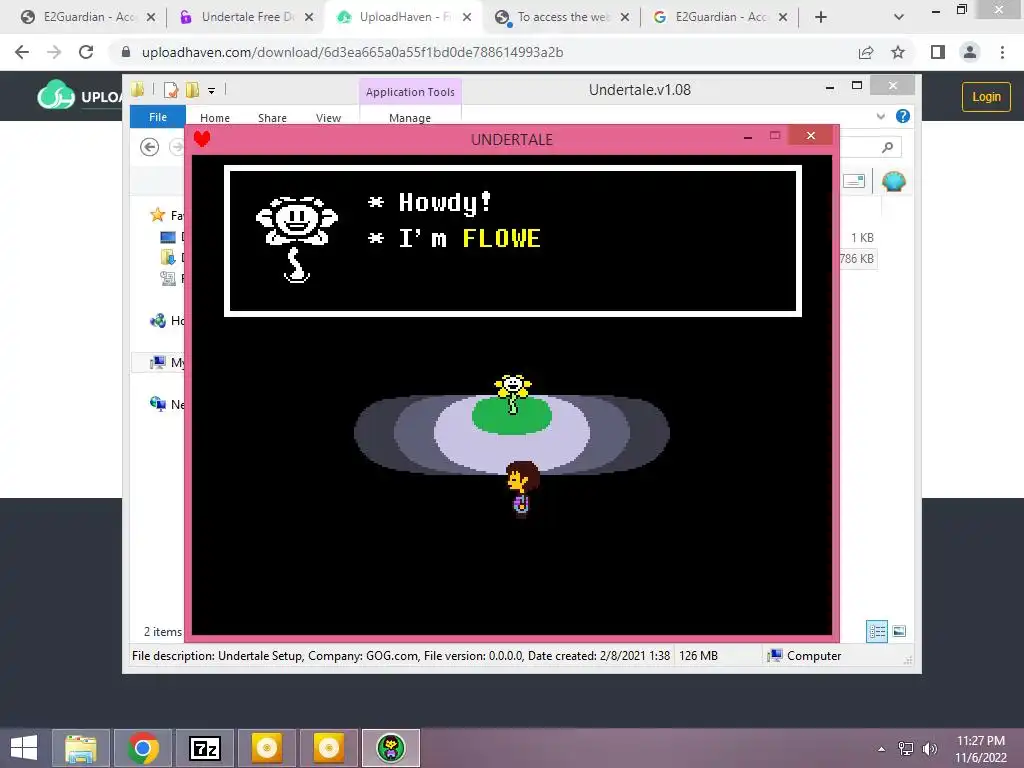Open the Chrome three-dot menu
The height and width of the screenshot is (768, 1024).
coord(1002,52)
